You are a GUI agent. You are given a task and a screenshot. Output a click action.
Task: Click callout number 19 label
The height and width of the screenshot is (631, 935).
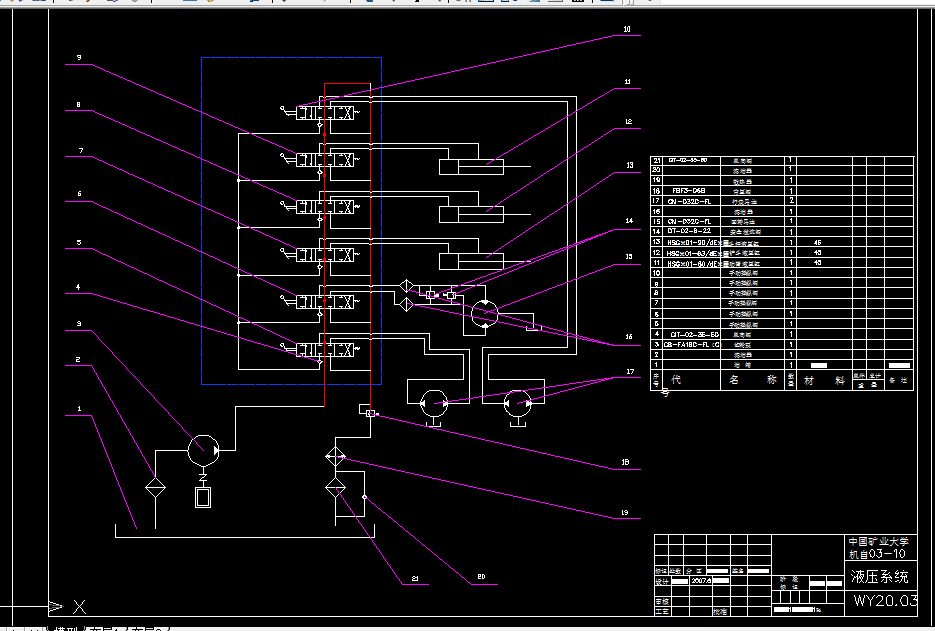624,513
